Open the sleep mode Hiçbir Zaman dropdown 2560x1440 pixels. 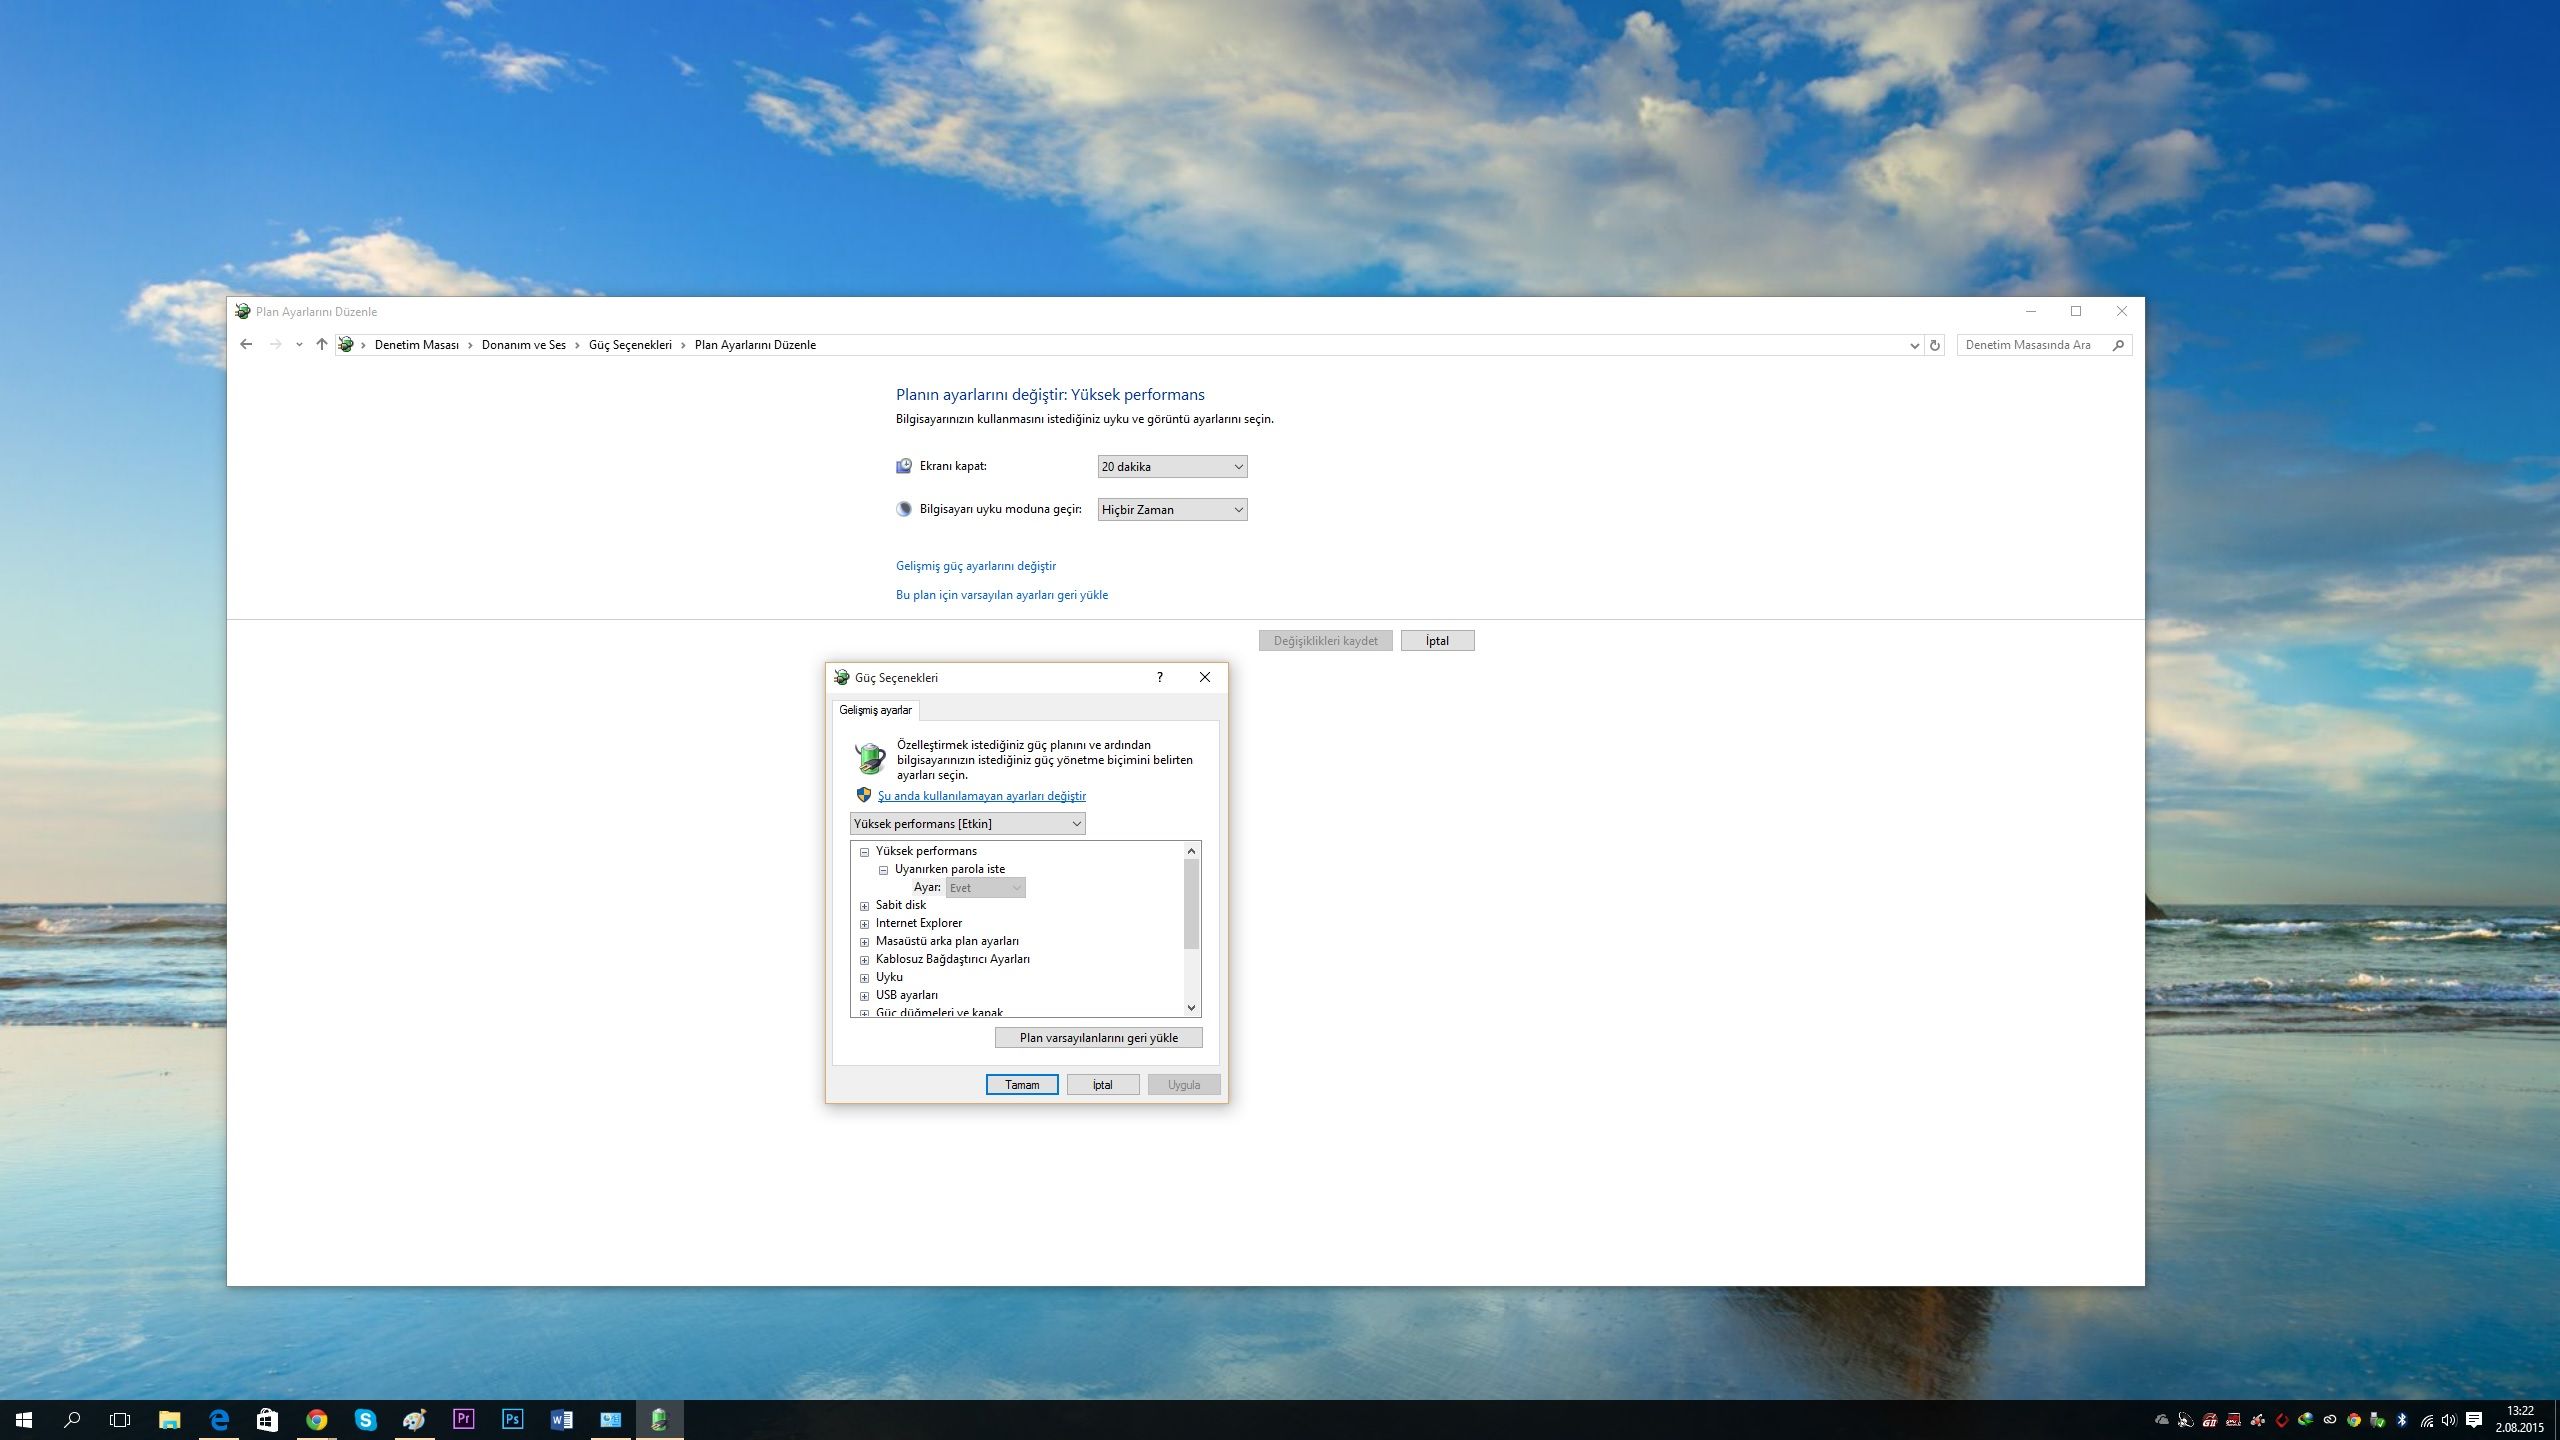(1172, 510)
